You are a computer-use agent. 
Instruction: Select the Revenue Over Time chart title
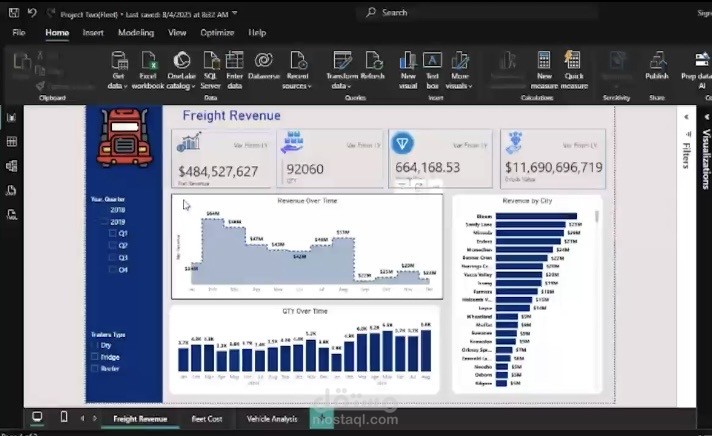click(x=307, y=200)
